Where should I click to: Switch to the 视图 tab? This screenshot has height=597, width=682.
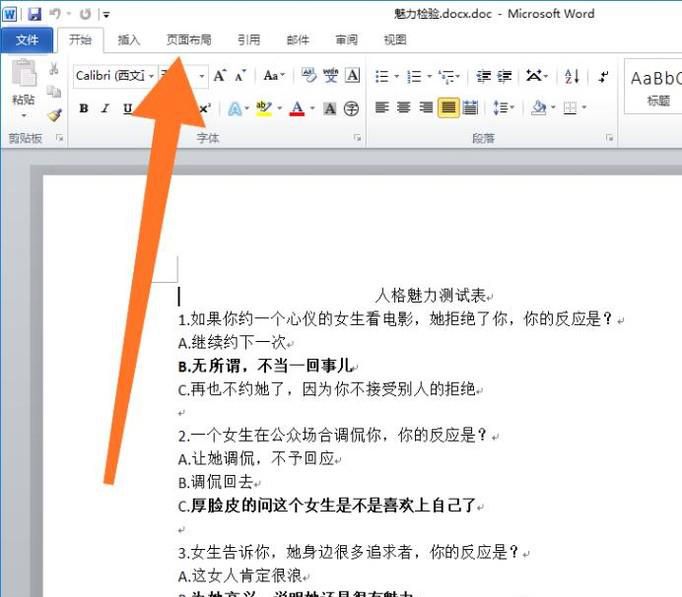point(395,40)
